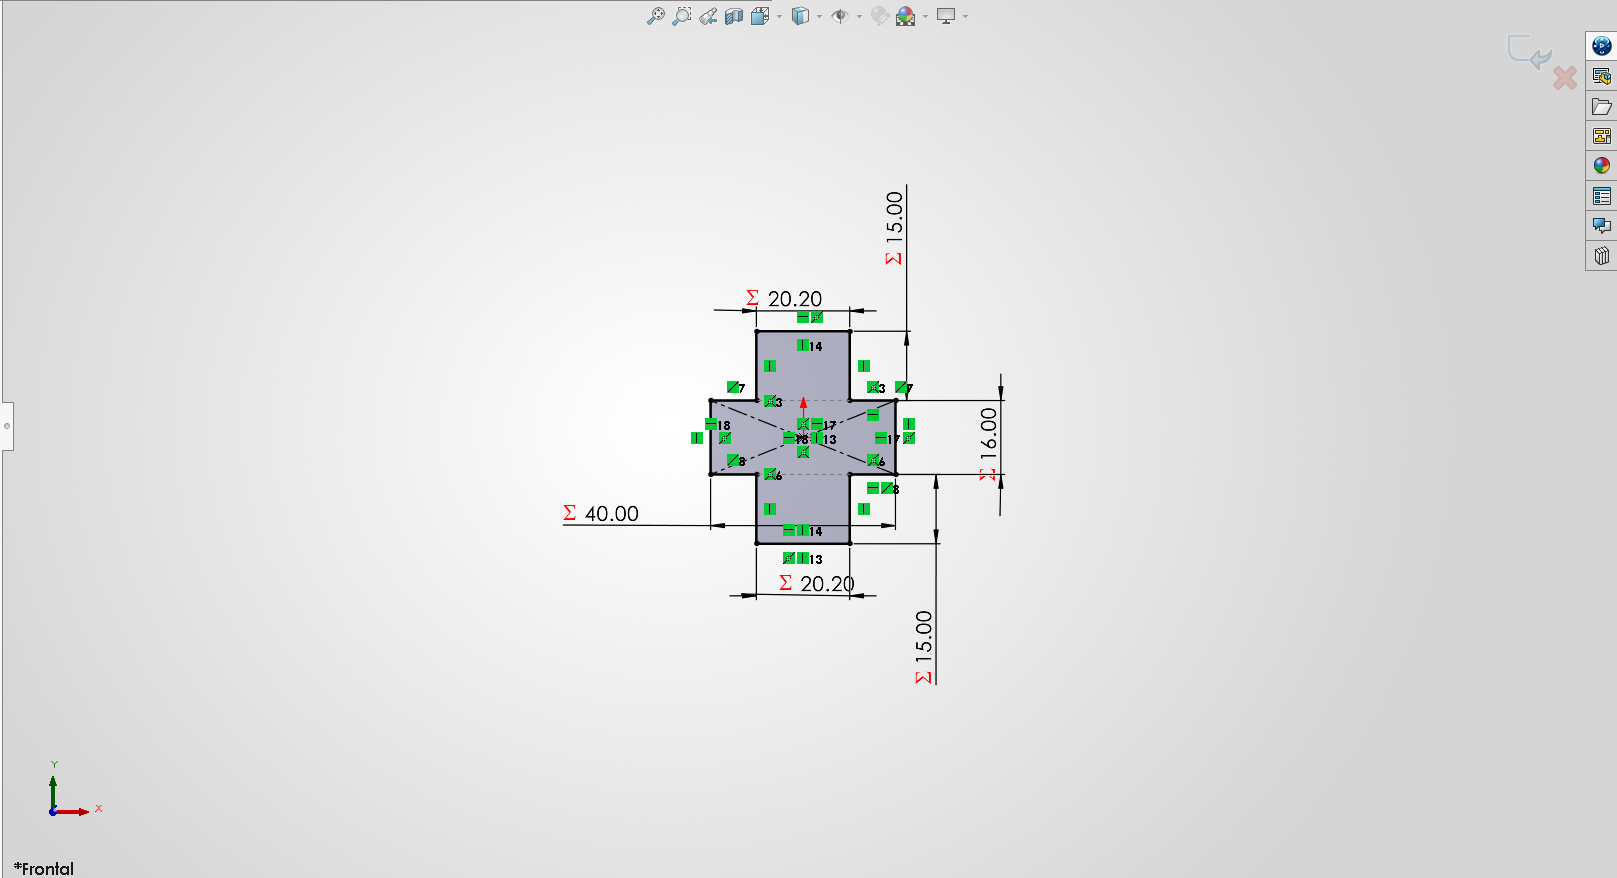Select the 20.20 dimension below the cross

[827, 584]
